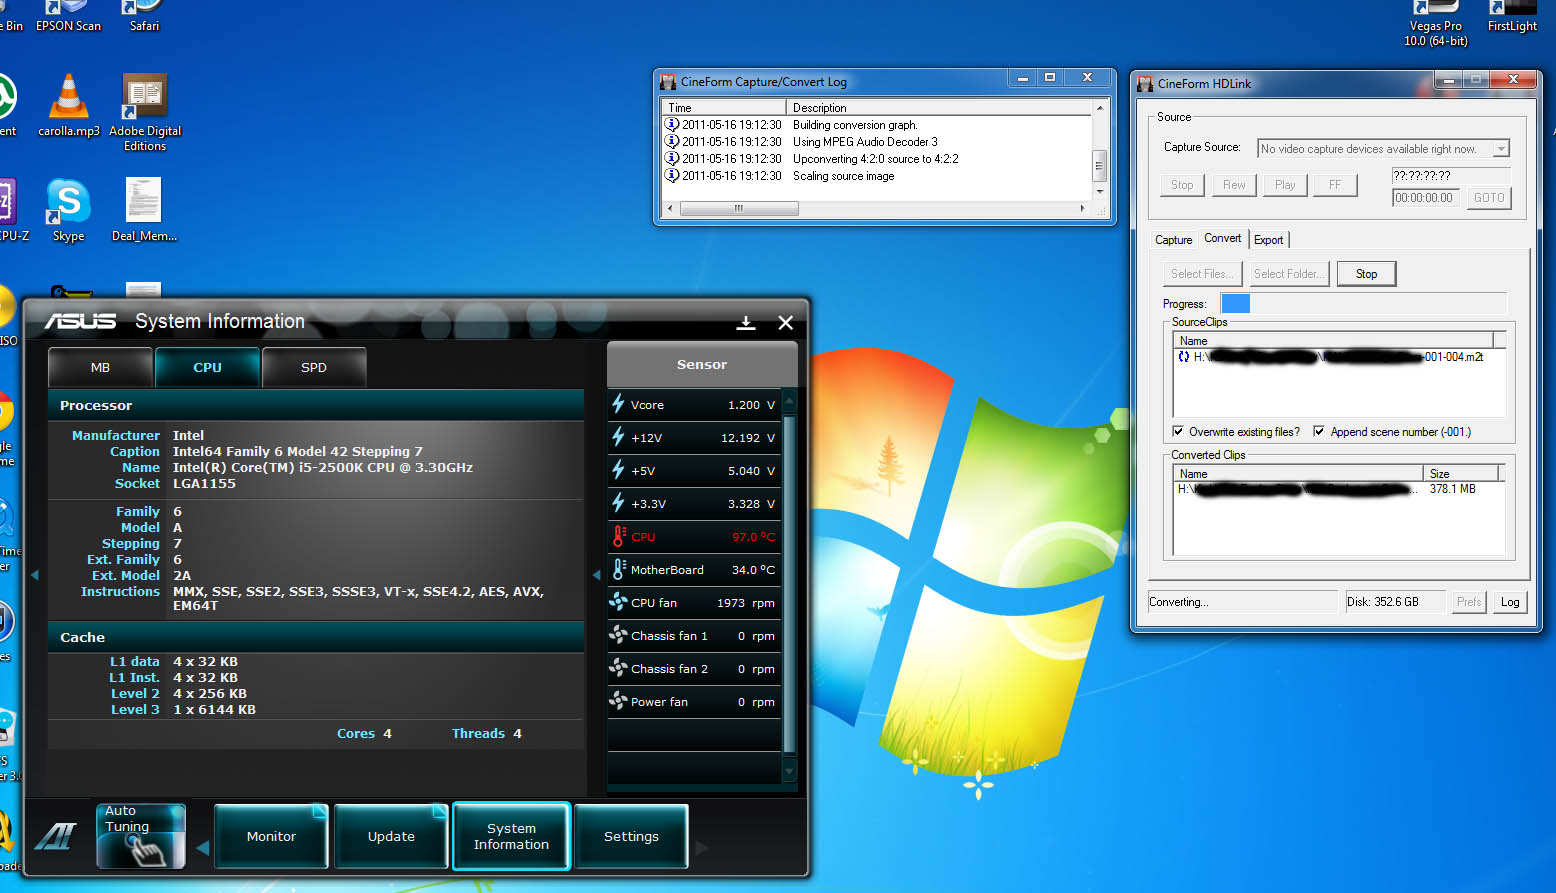This screenshot has width=1556, height=893.
Task: Close the ASUS System Information window
Action: point(786,323)
